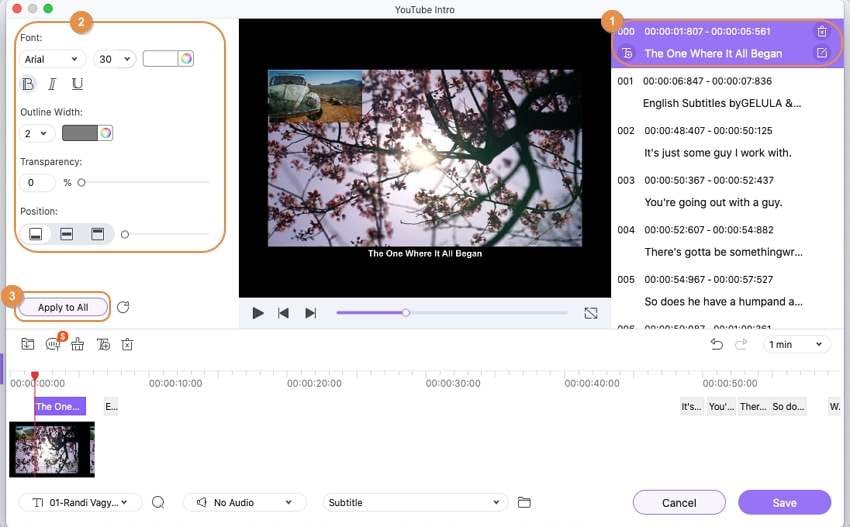The width and height of the screenshot is (850, 527).
Task: Select the 'E...' subtitle clip on timeline
Action: (x=111, y=406)
